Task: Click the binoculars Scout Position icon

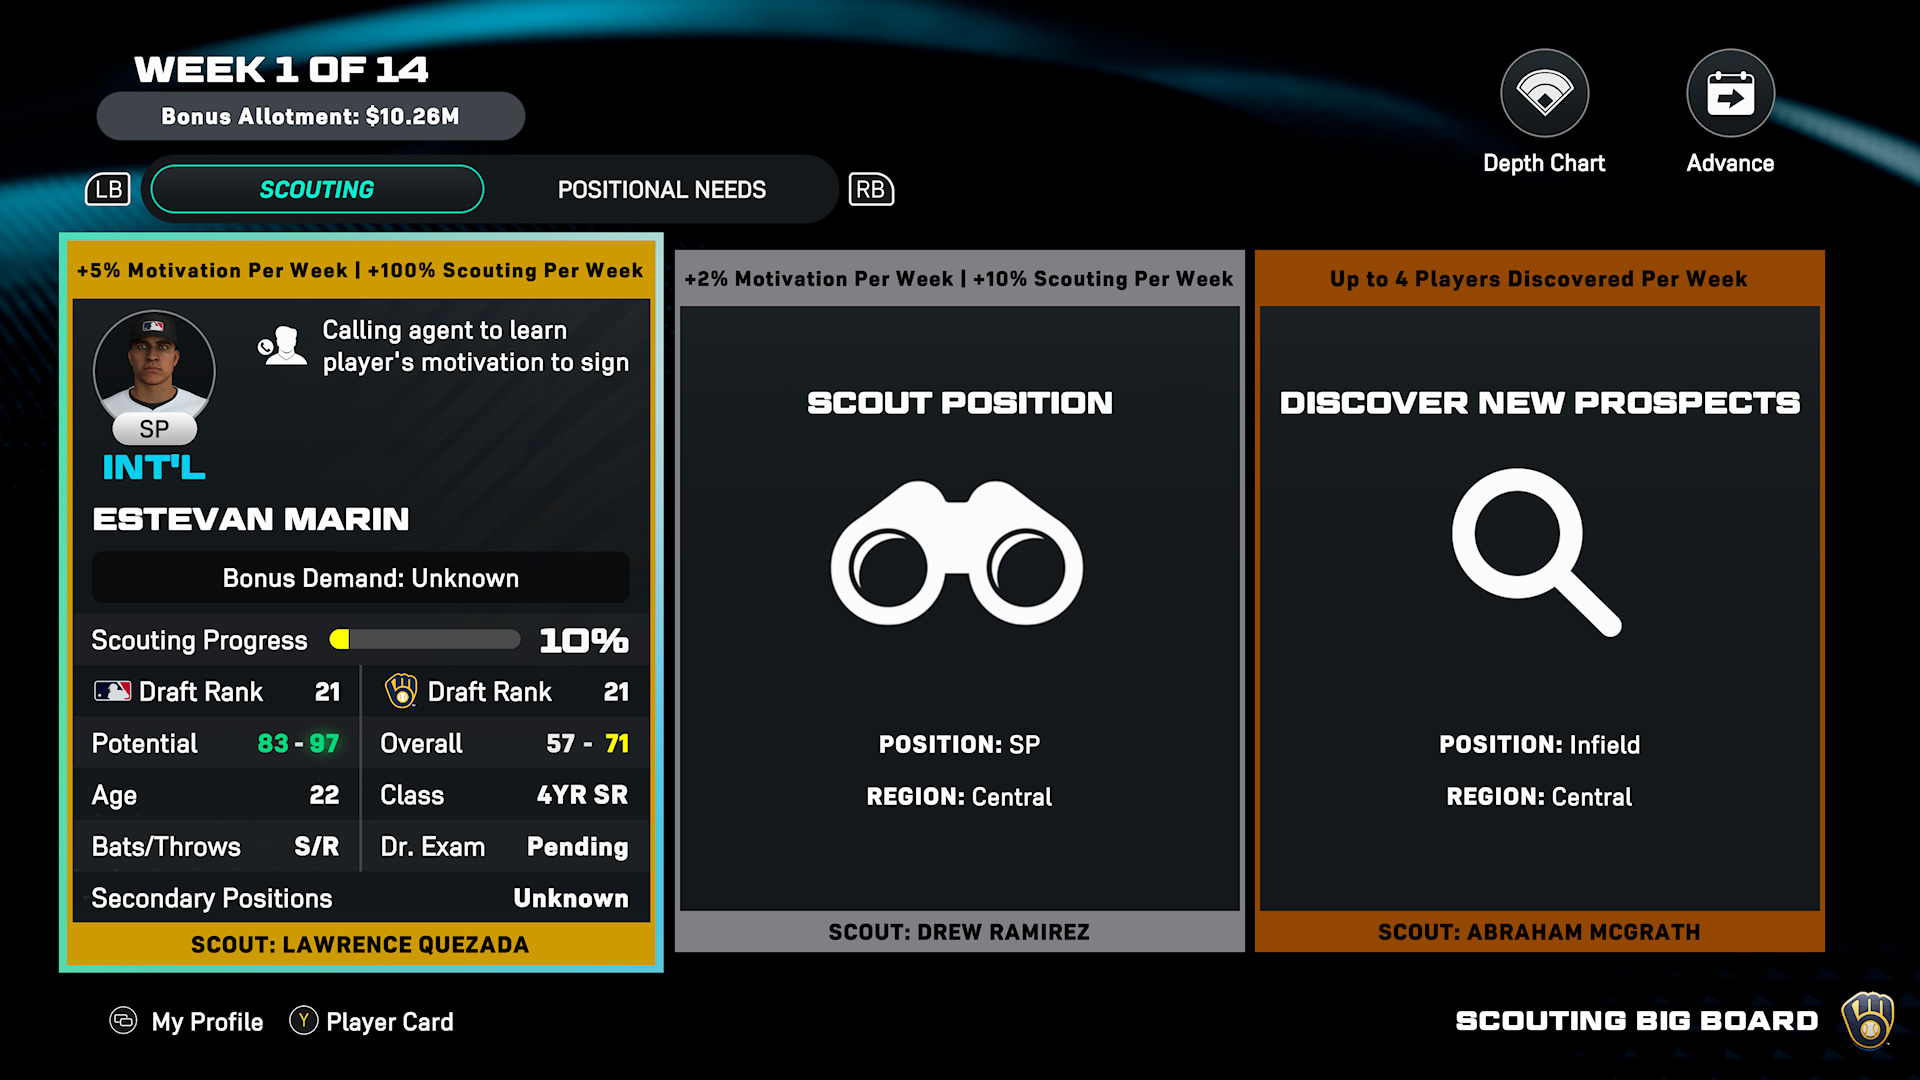Action: pos(957,553)
